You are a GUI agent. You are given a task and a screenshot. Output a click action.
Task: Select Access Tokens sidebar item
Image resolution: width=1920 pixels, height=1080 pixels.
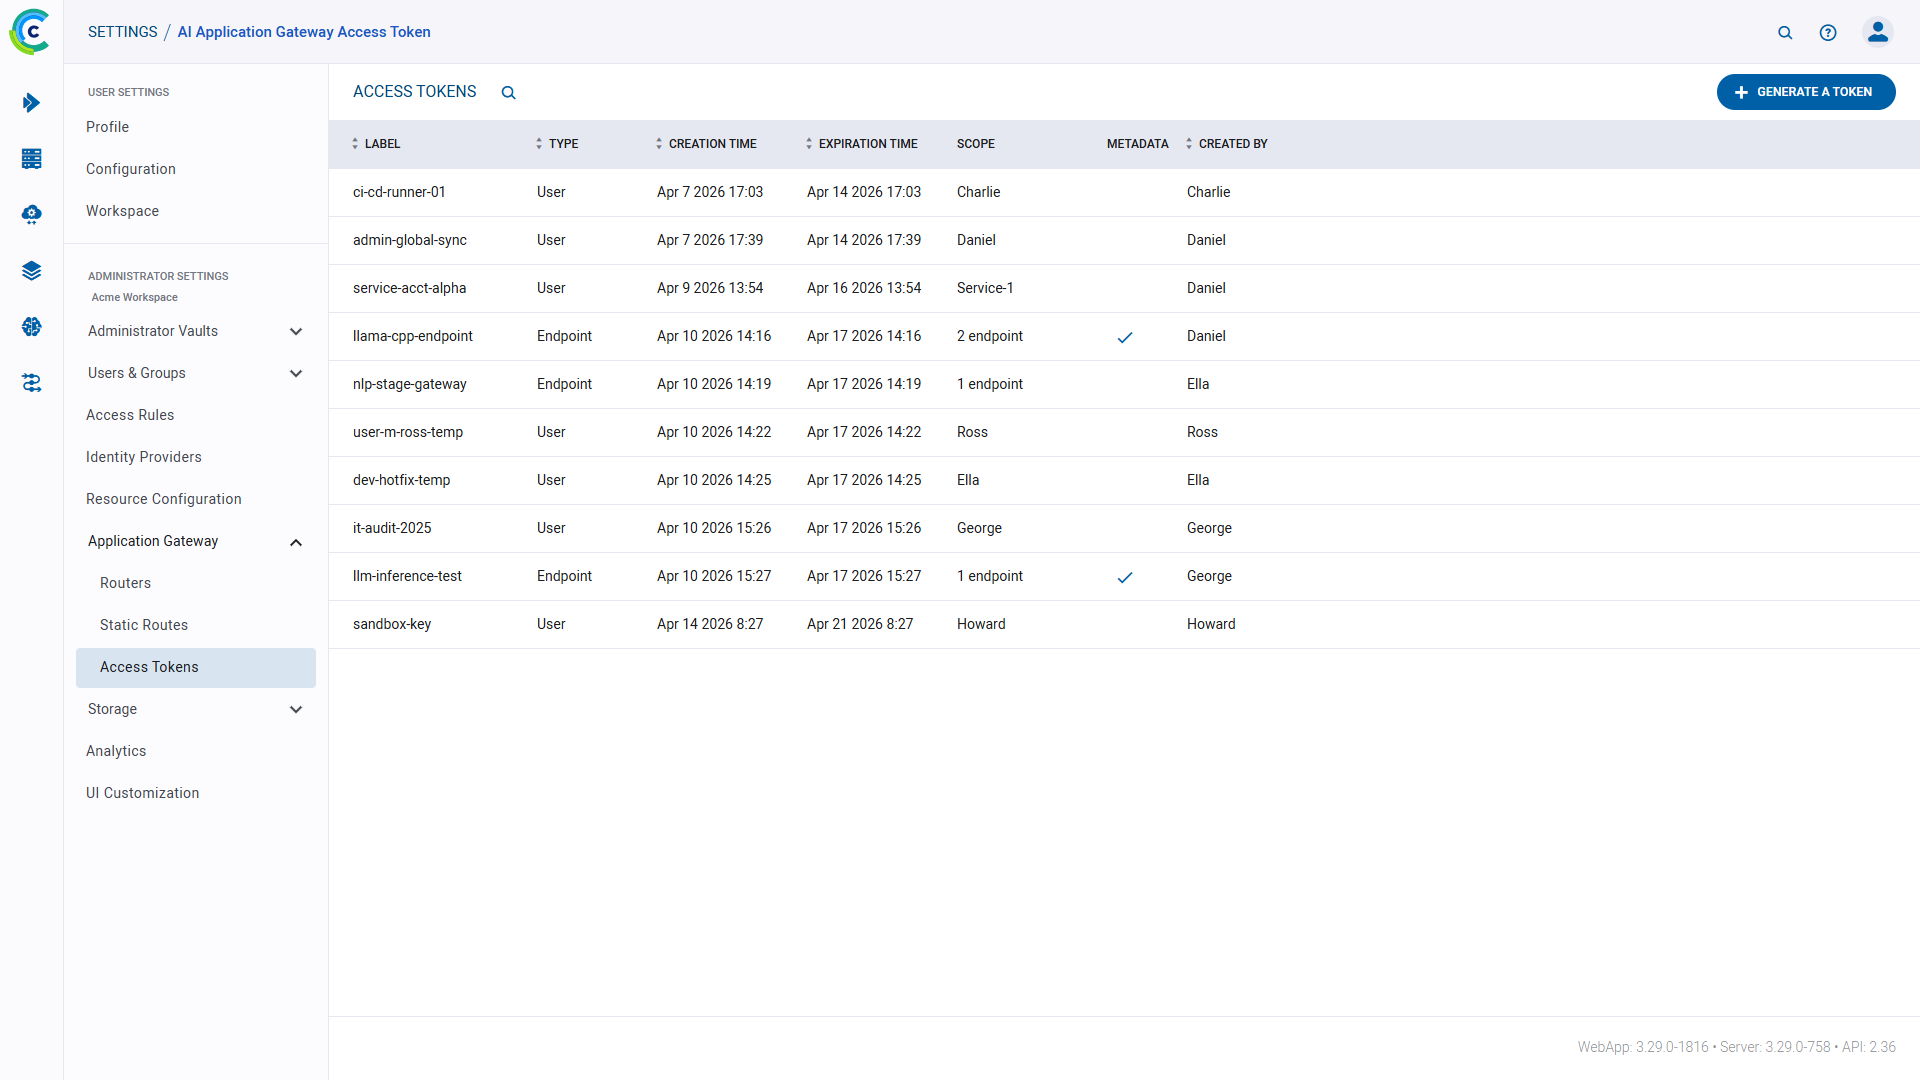coord(196,667)
